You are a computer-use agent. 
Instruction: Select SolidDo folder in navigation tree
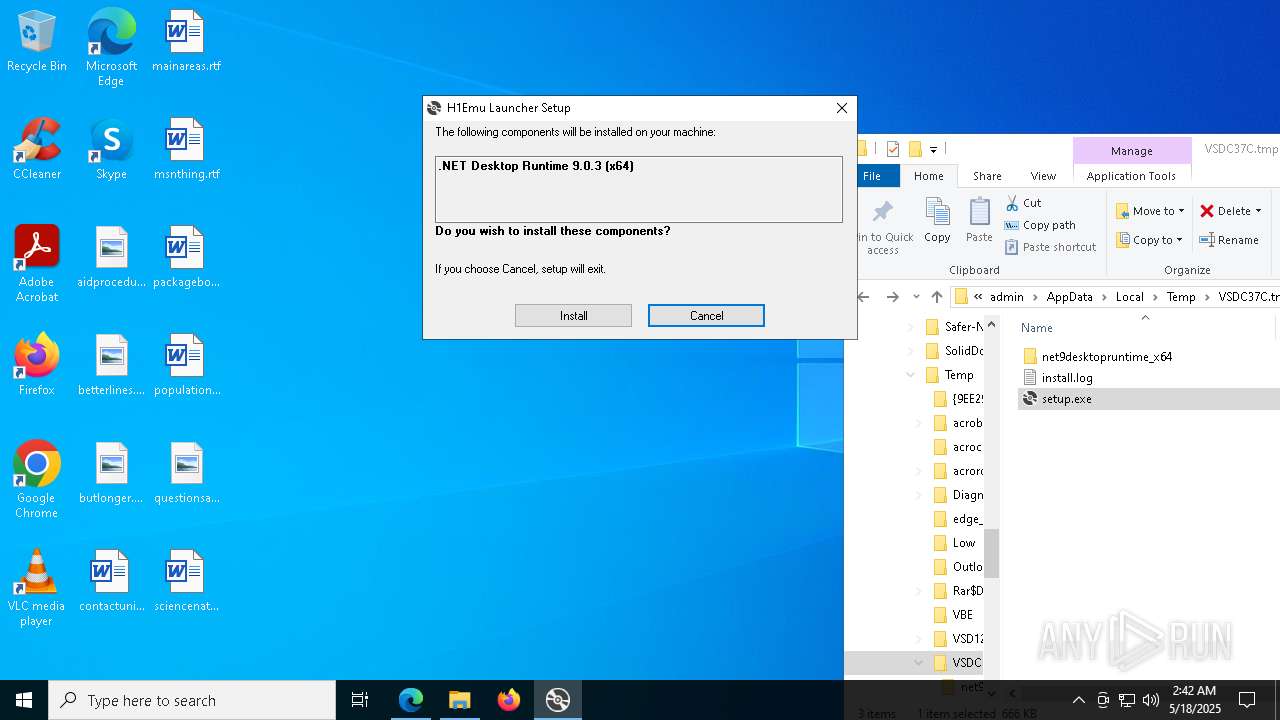[x=954, y=351]
